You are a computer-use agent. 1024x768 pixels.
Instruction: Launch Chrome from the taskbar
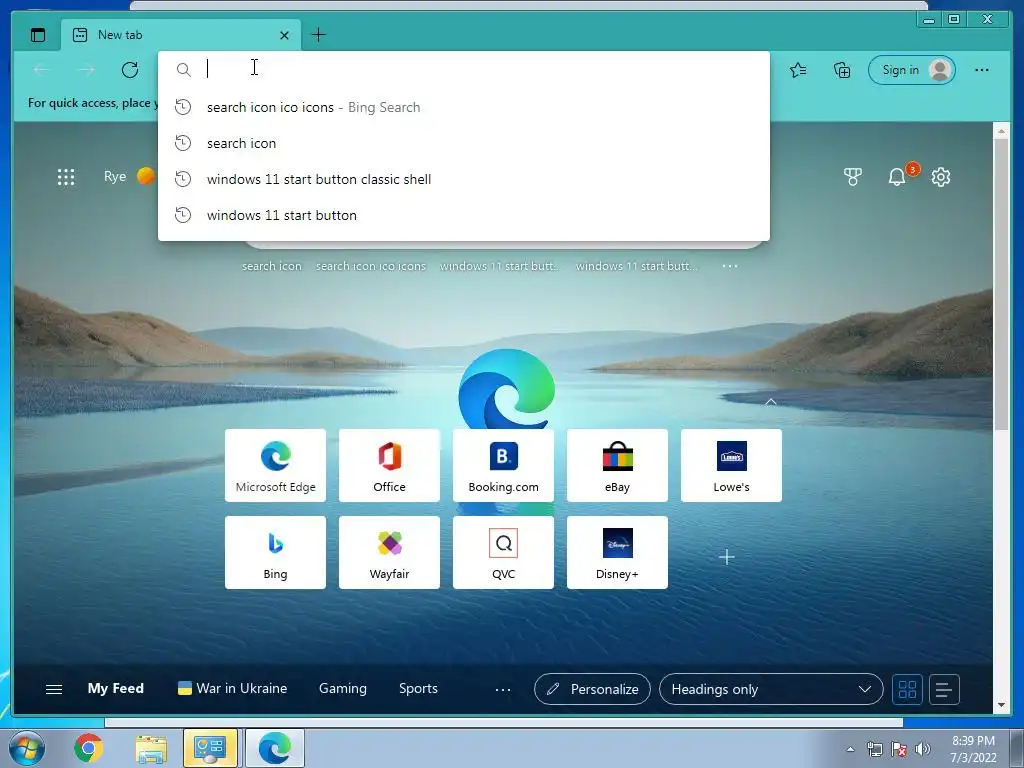(88, 748)
